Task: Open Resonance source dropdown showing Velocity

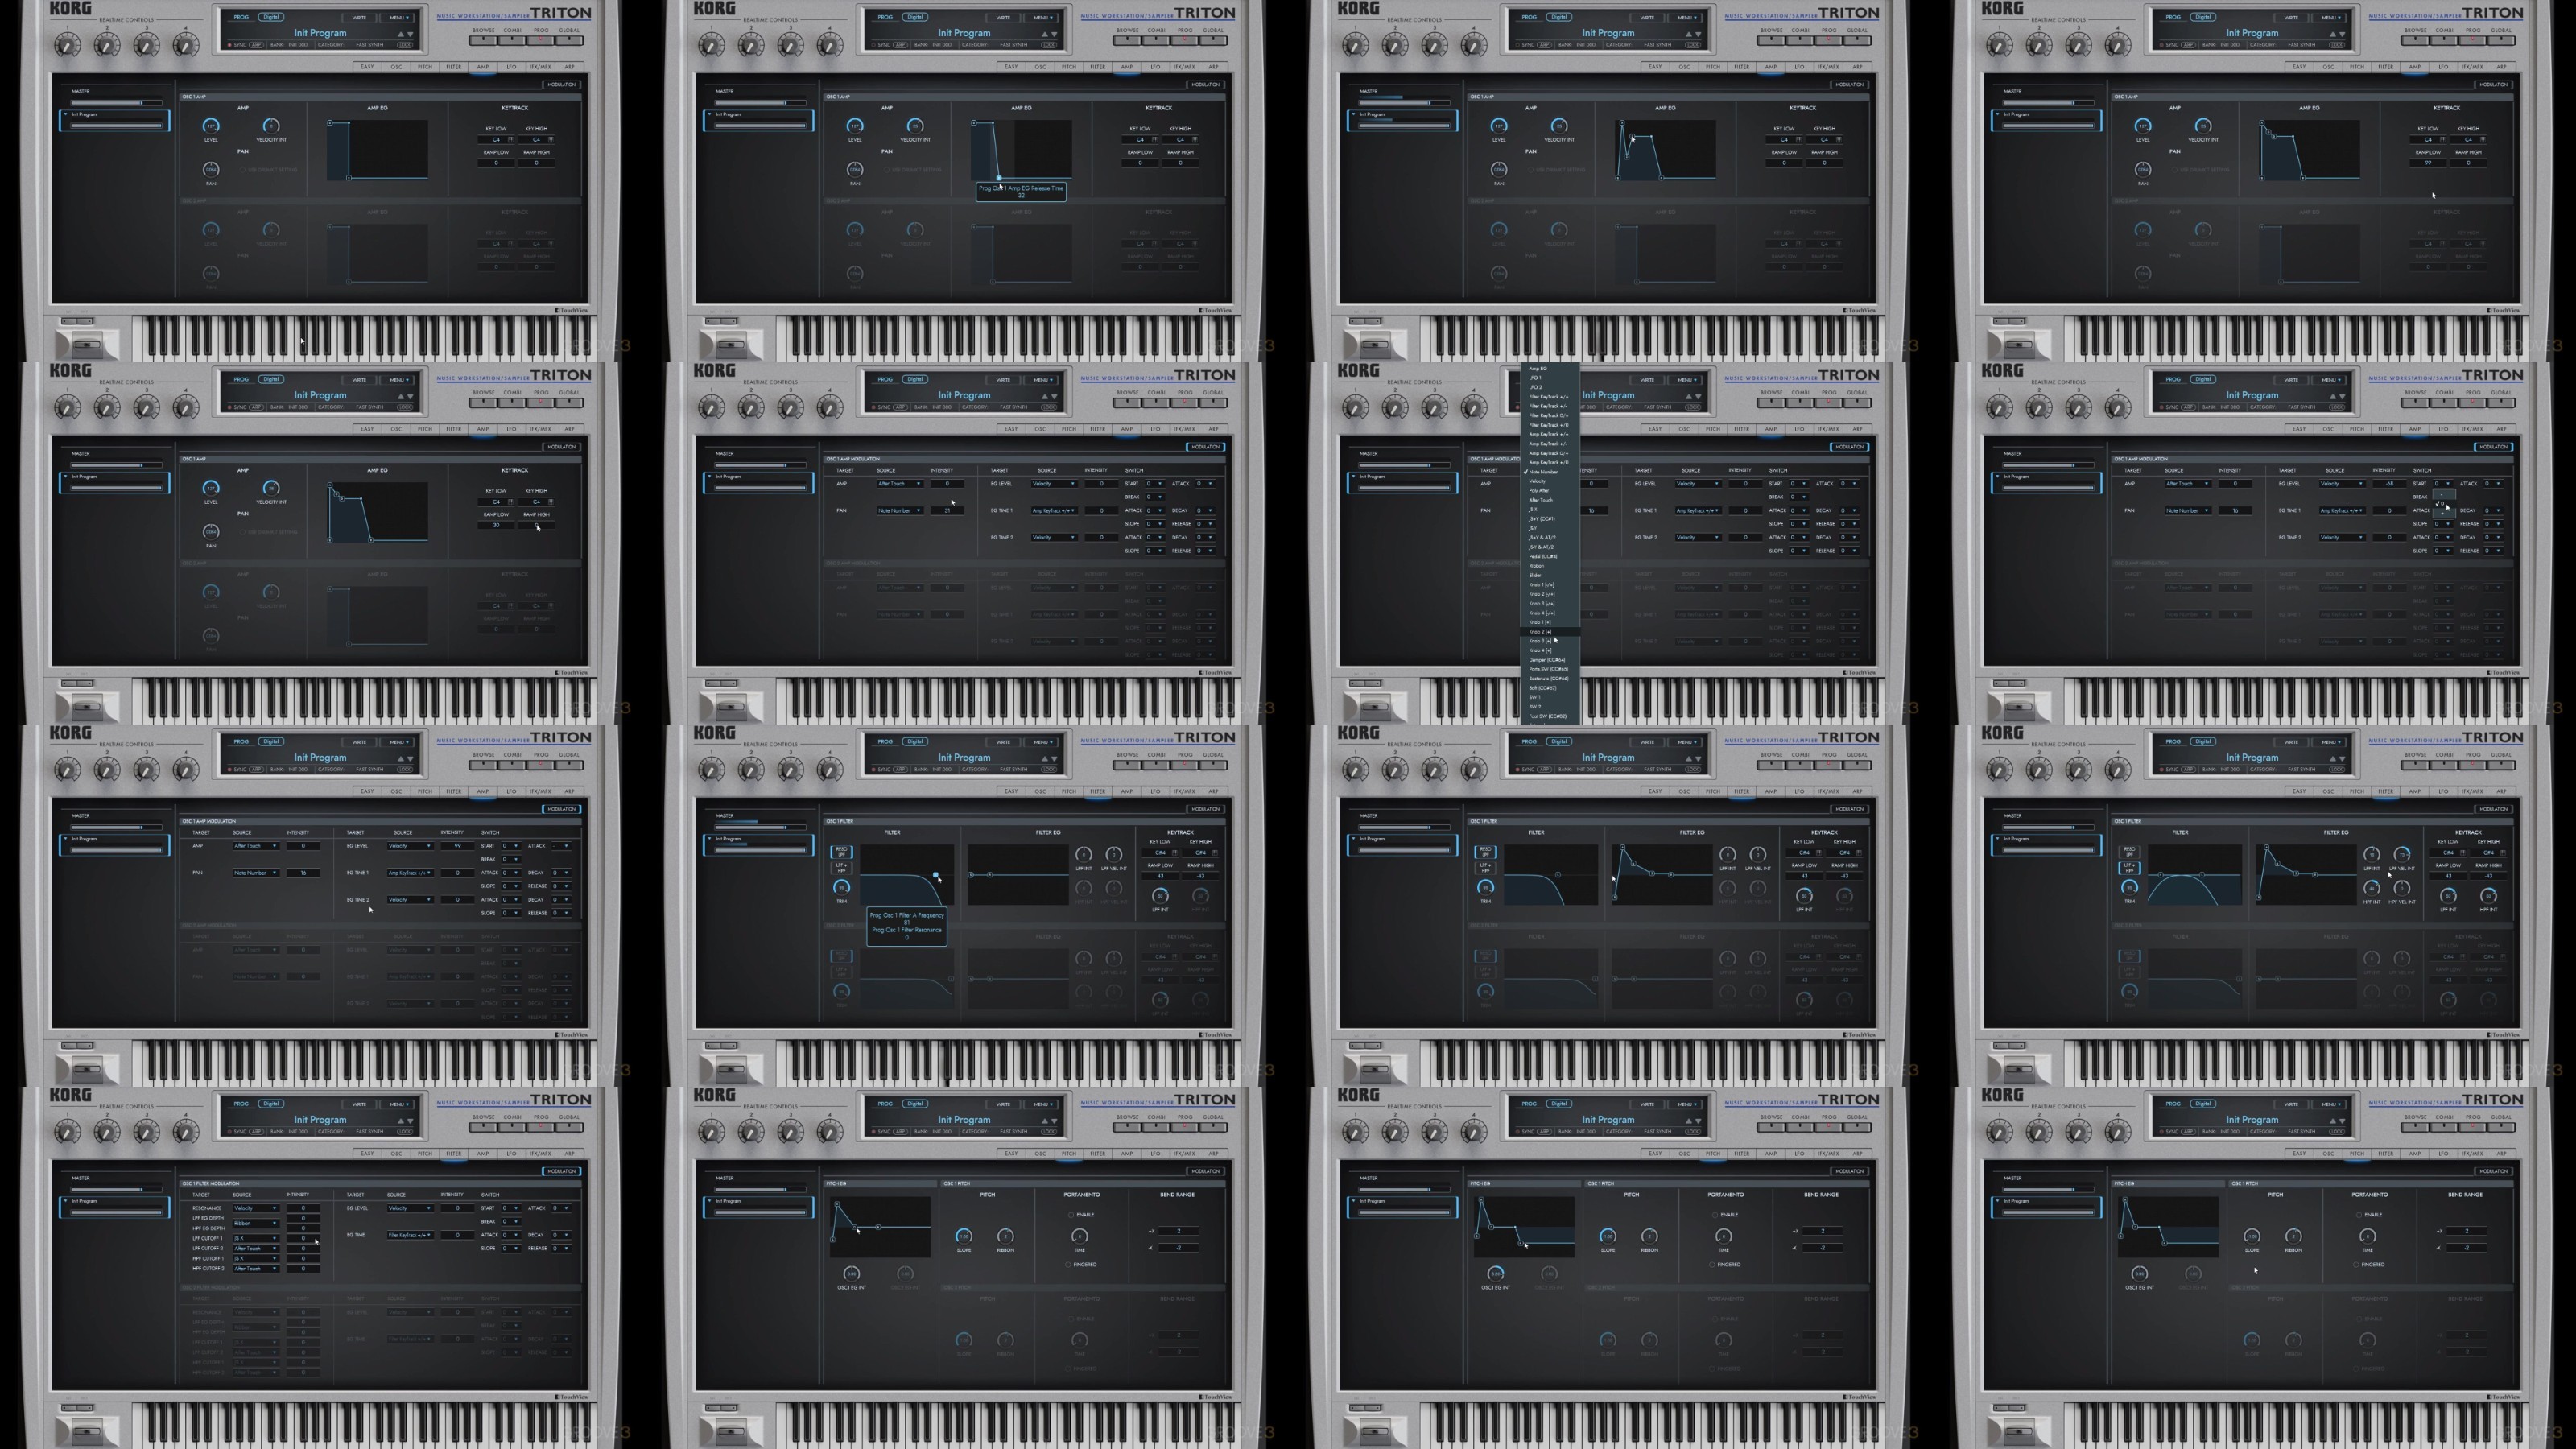Action: point(256,1208)
